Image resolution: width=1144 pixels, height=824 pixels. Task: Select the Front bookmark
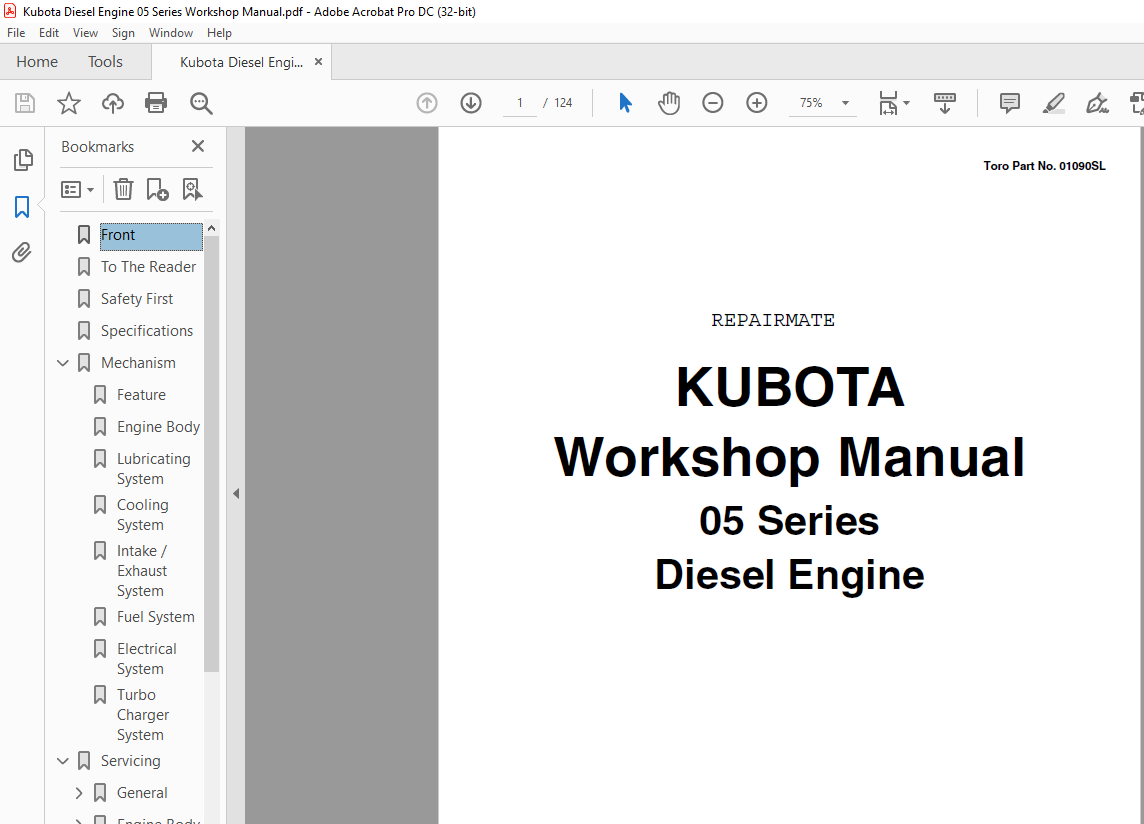(x=151, y=235)
